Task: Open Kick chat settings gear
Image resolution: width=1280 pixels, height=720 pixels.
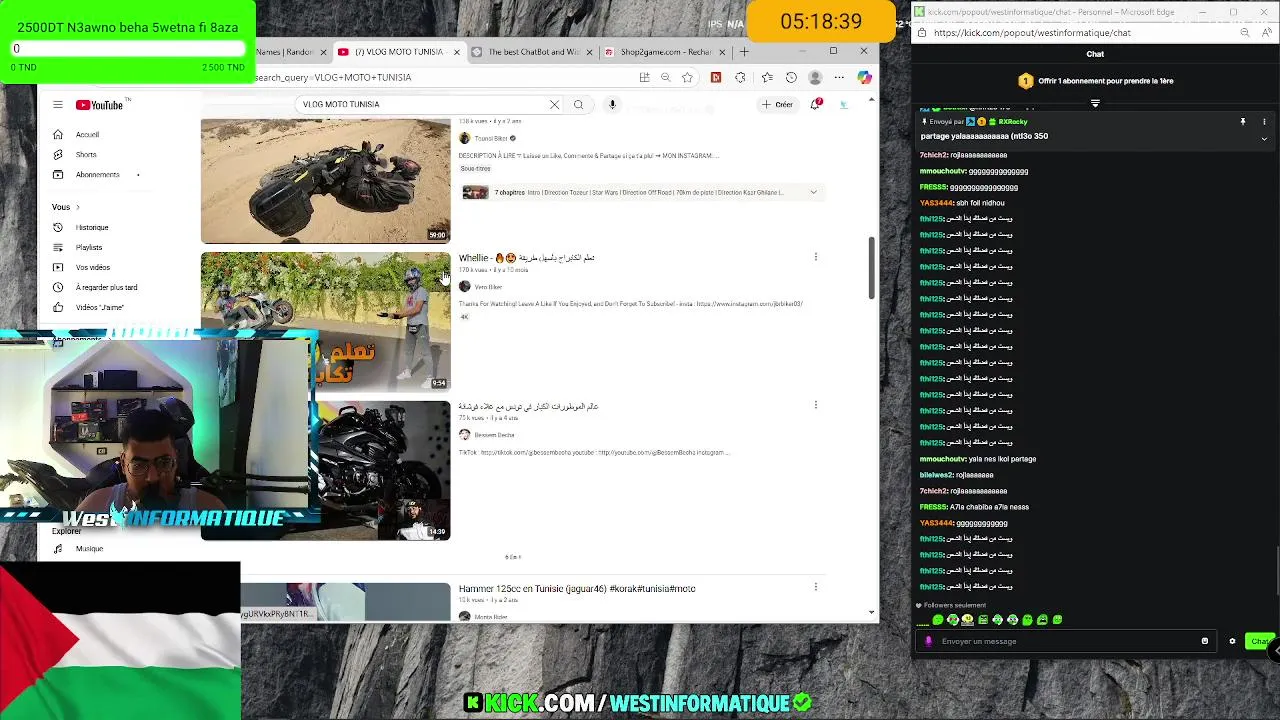Action: [1232, 641]
